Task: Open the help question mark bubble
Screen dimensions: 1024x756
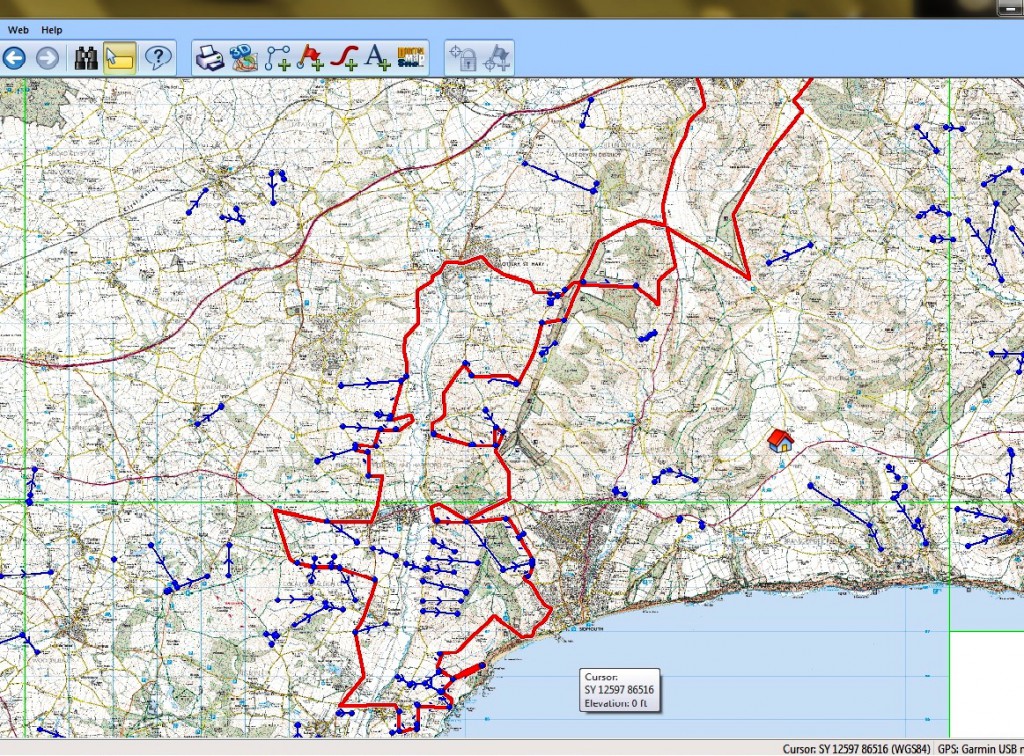Action: point(157,59)
